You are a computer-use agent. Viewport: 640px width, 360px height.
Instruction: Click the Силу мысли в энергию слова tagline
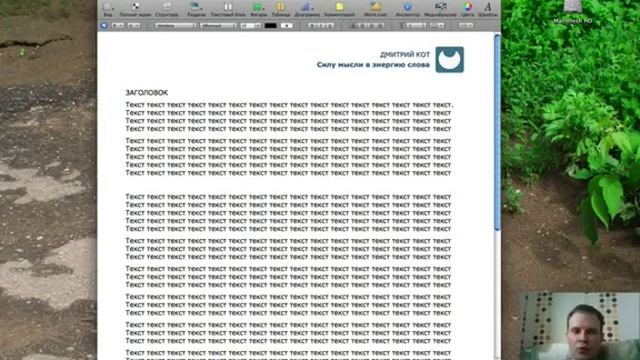pos(373,65)
